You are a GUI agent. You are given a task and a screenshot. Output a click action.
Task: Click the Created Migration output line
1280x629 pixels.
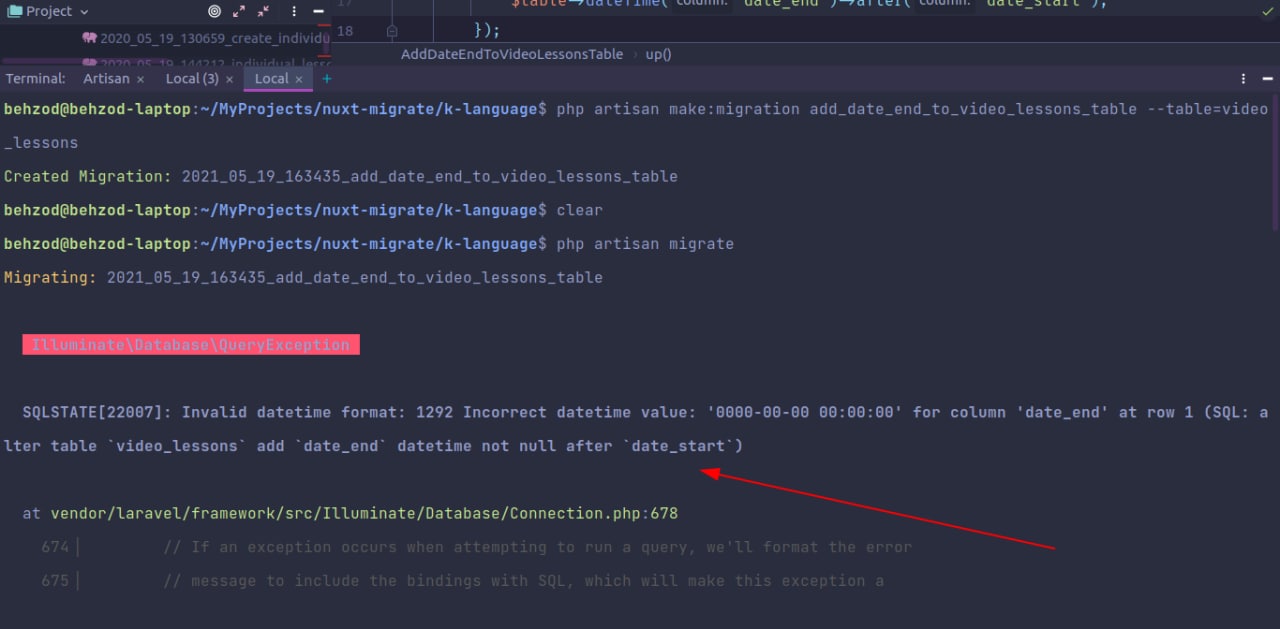pos(341,176)
